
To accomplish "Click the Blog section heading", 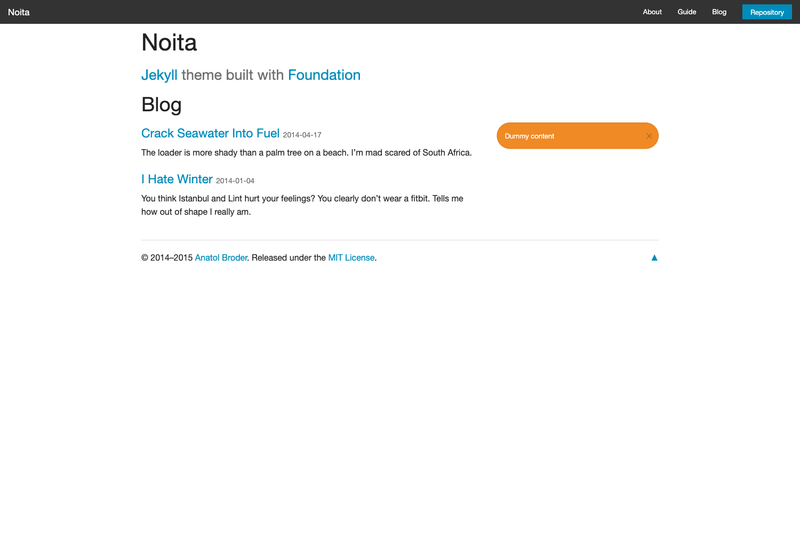I will point(161,105).
